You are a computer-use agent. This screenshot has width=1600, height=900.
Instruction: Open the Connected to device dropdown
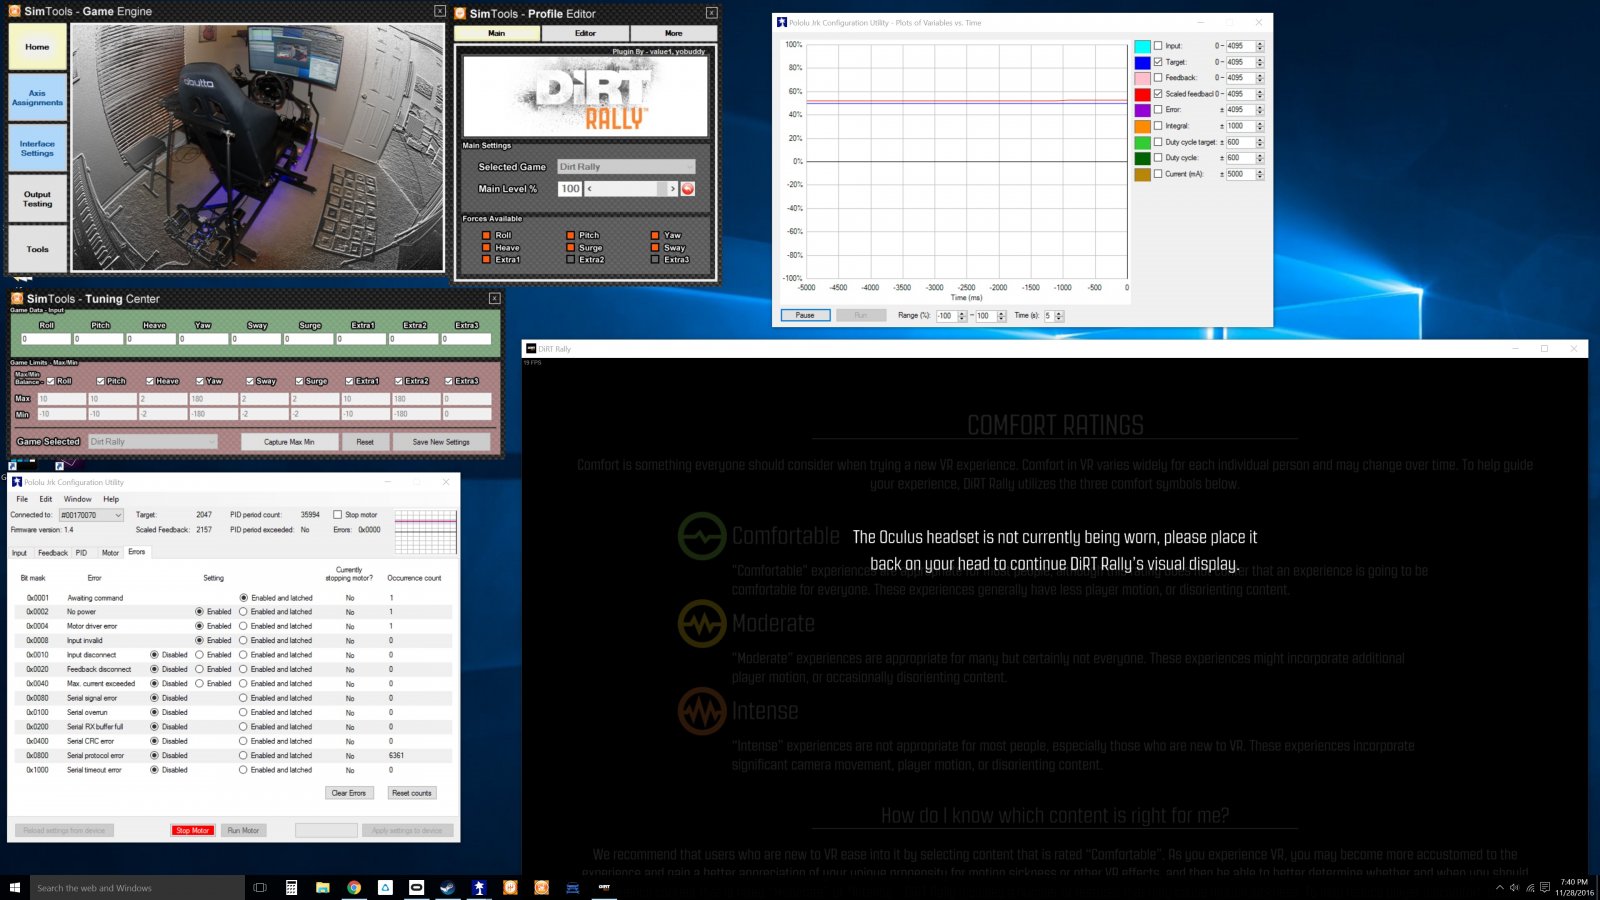tap(91, 516)
